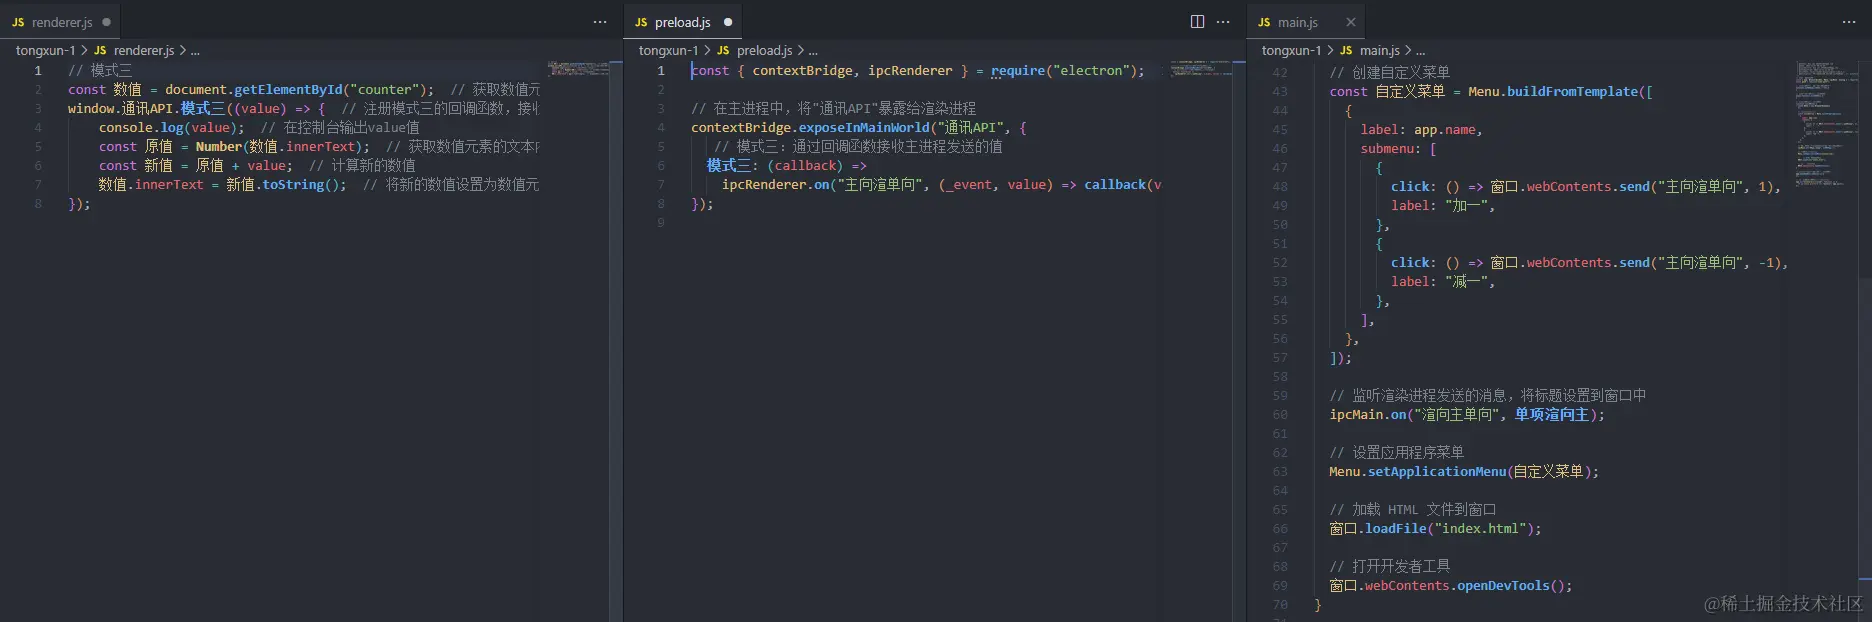Open tongxun-1 breadcrumb in preload.js editor
The image size is (1872, 622).
pyautogui.click(x=668, y=50)
